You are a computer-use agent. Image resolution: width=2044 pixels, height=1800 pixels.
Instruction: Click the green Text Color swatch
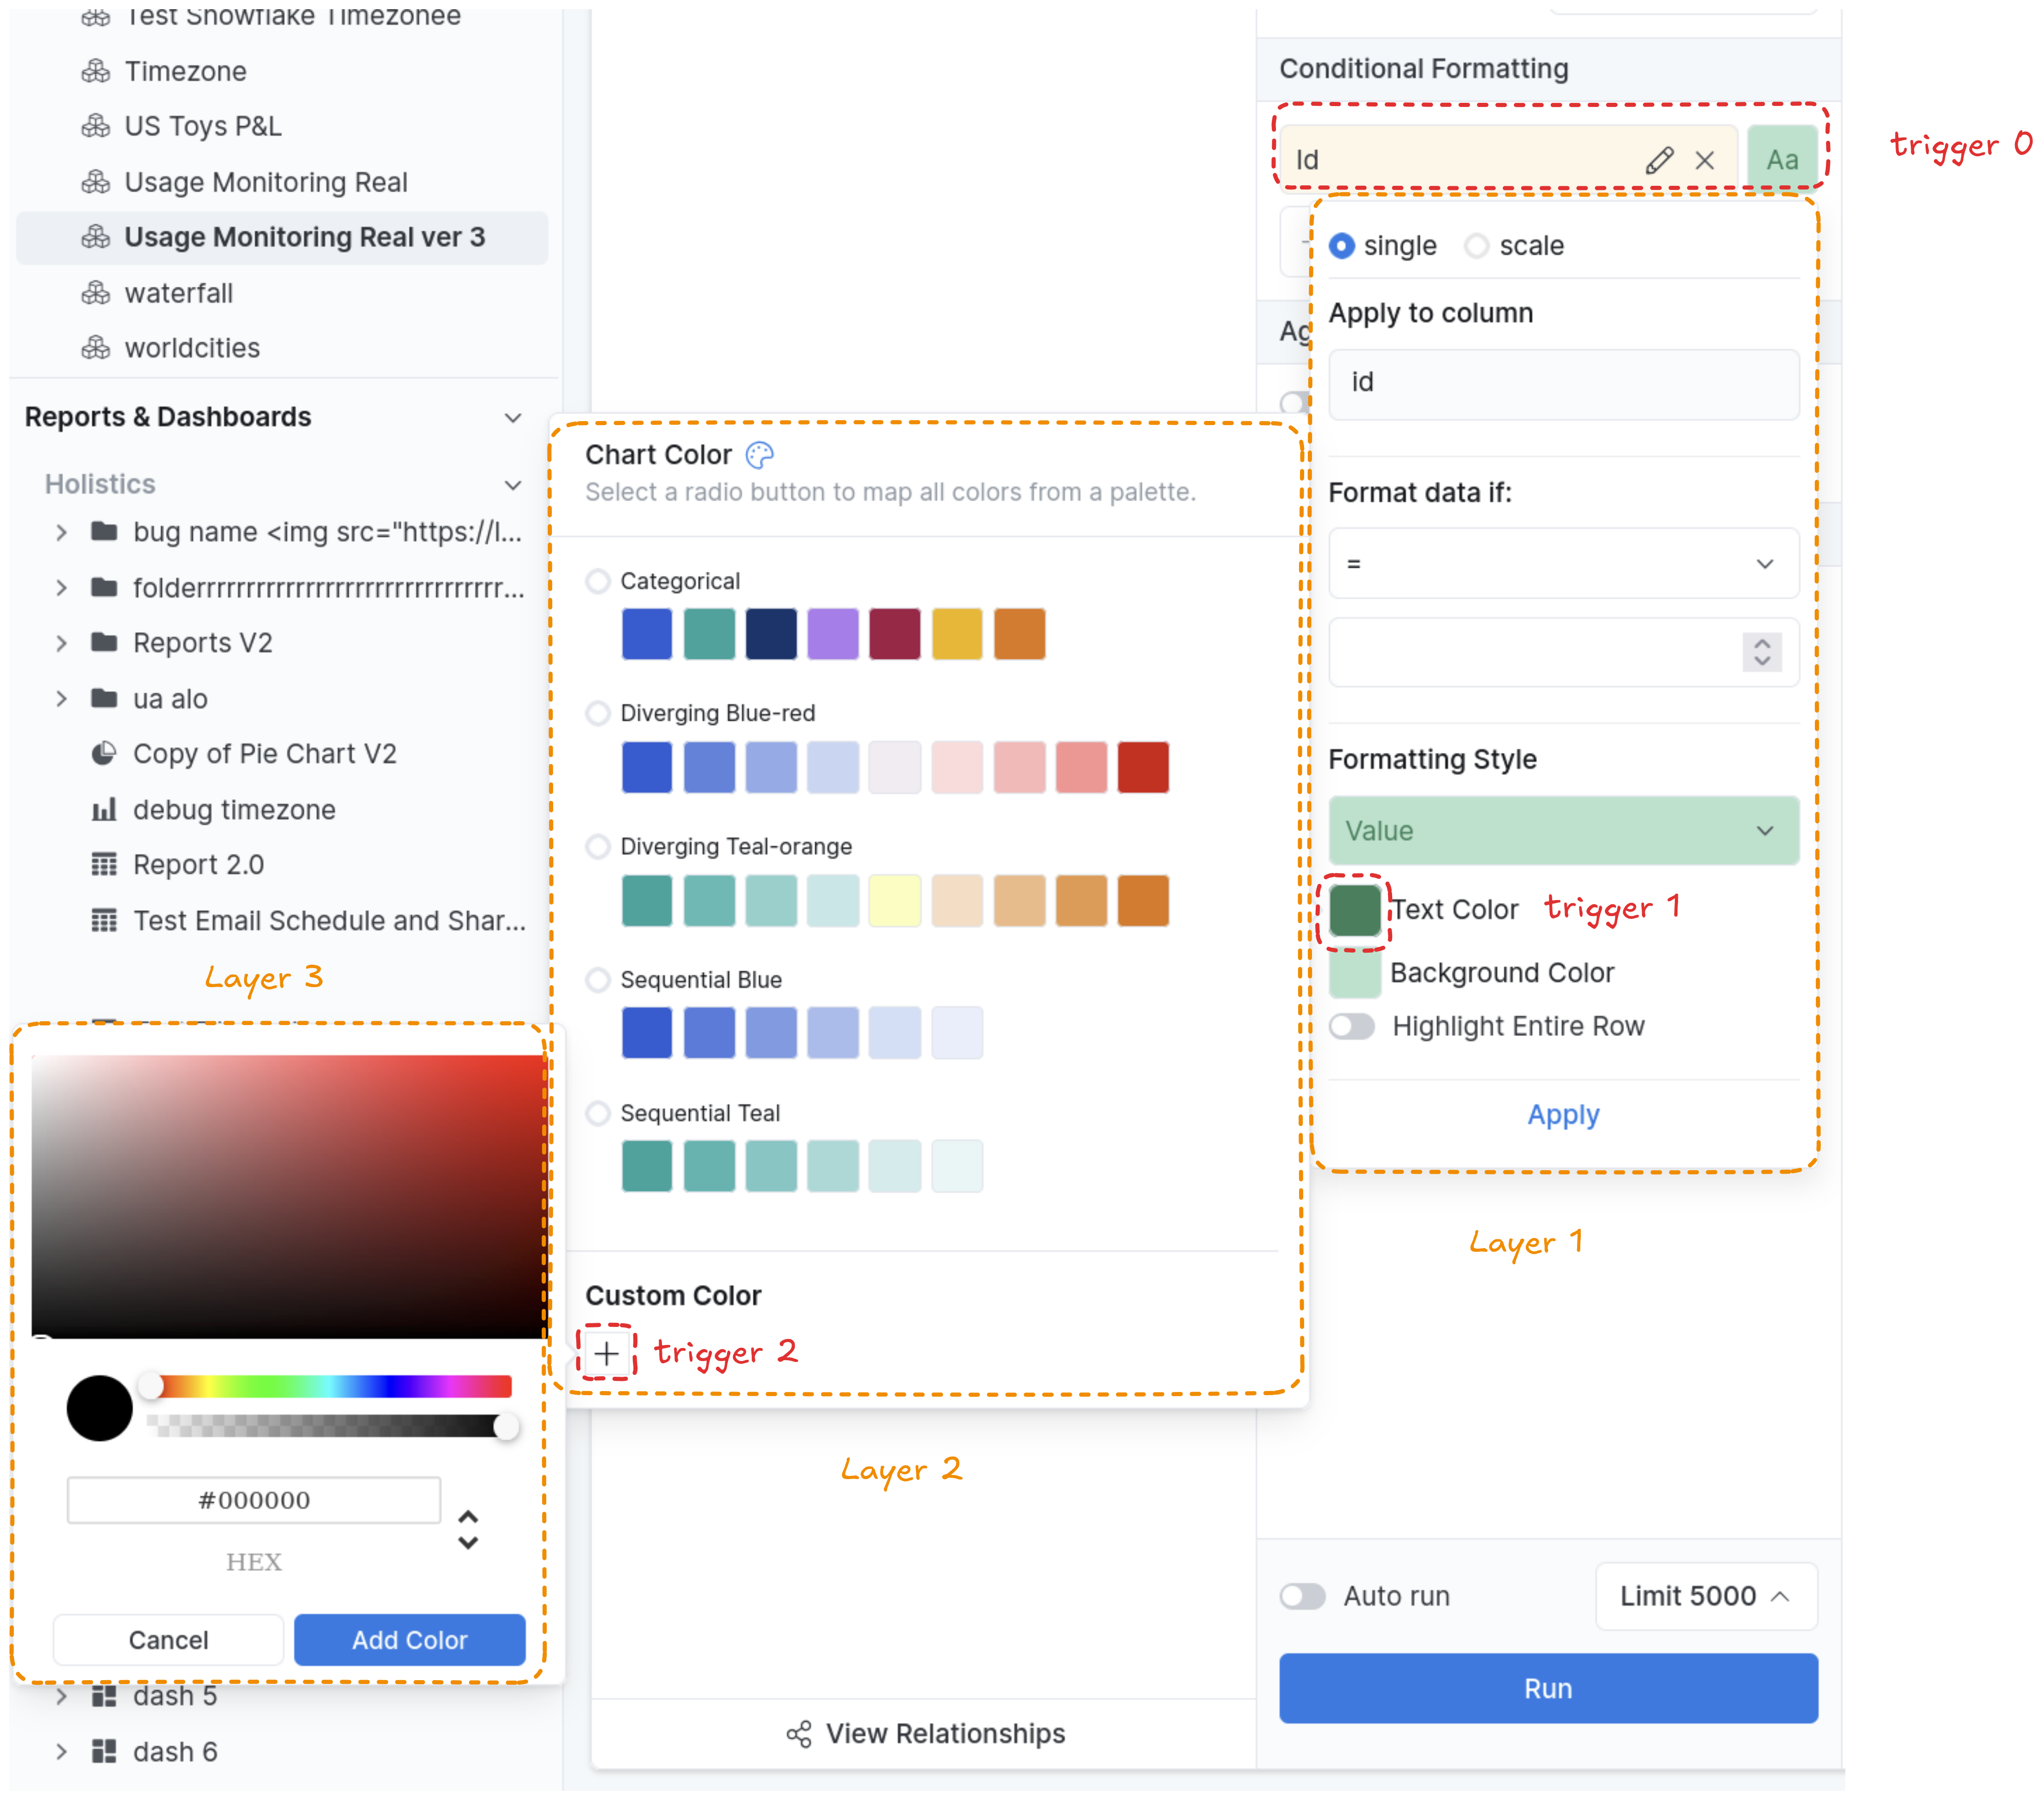pos(1354,909)
